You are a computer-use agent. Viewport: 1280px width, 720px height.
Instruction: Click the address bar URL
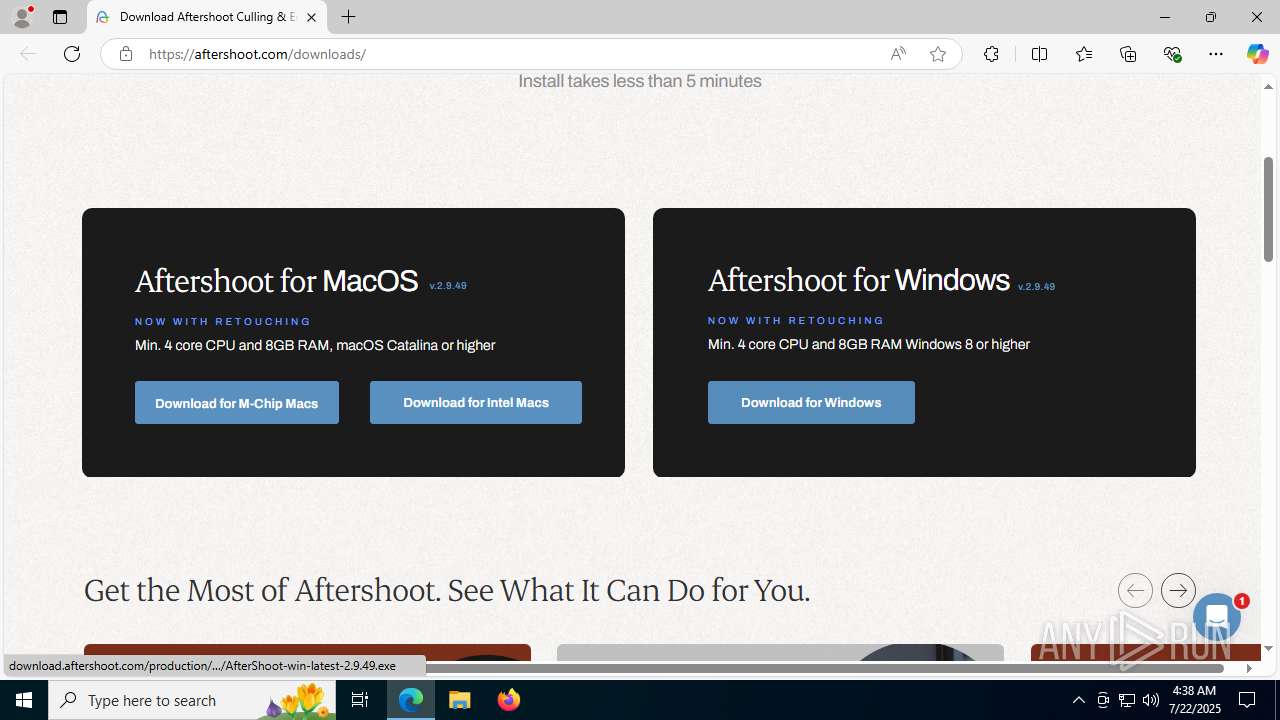pos(257,54)
